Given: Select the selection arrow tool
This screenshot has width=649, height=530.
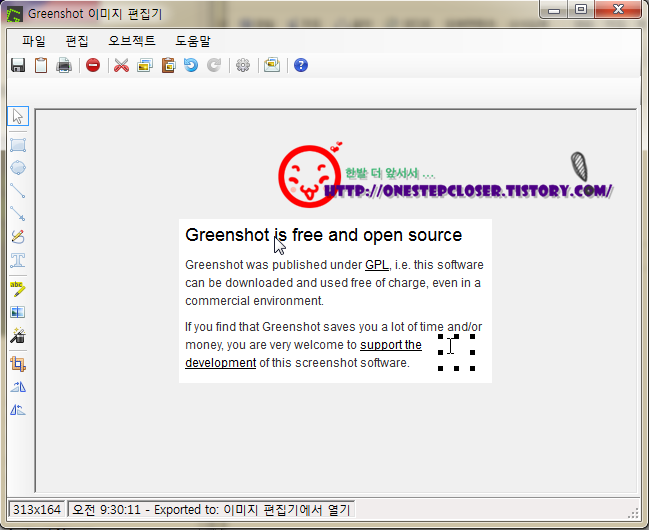Looking at the screenshot, I should point(18,116).
